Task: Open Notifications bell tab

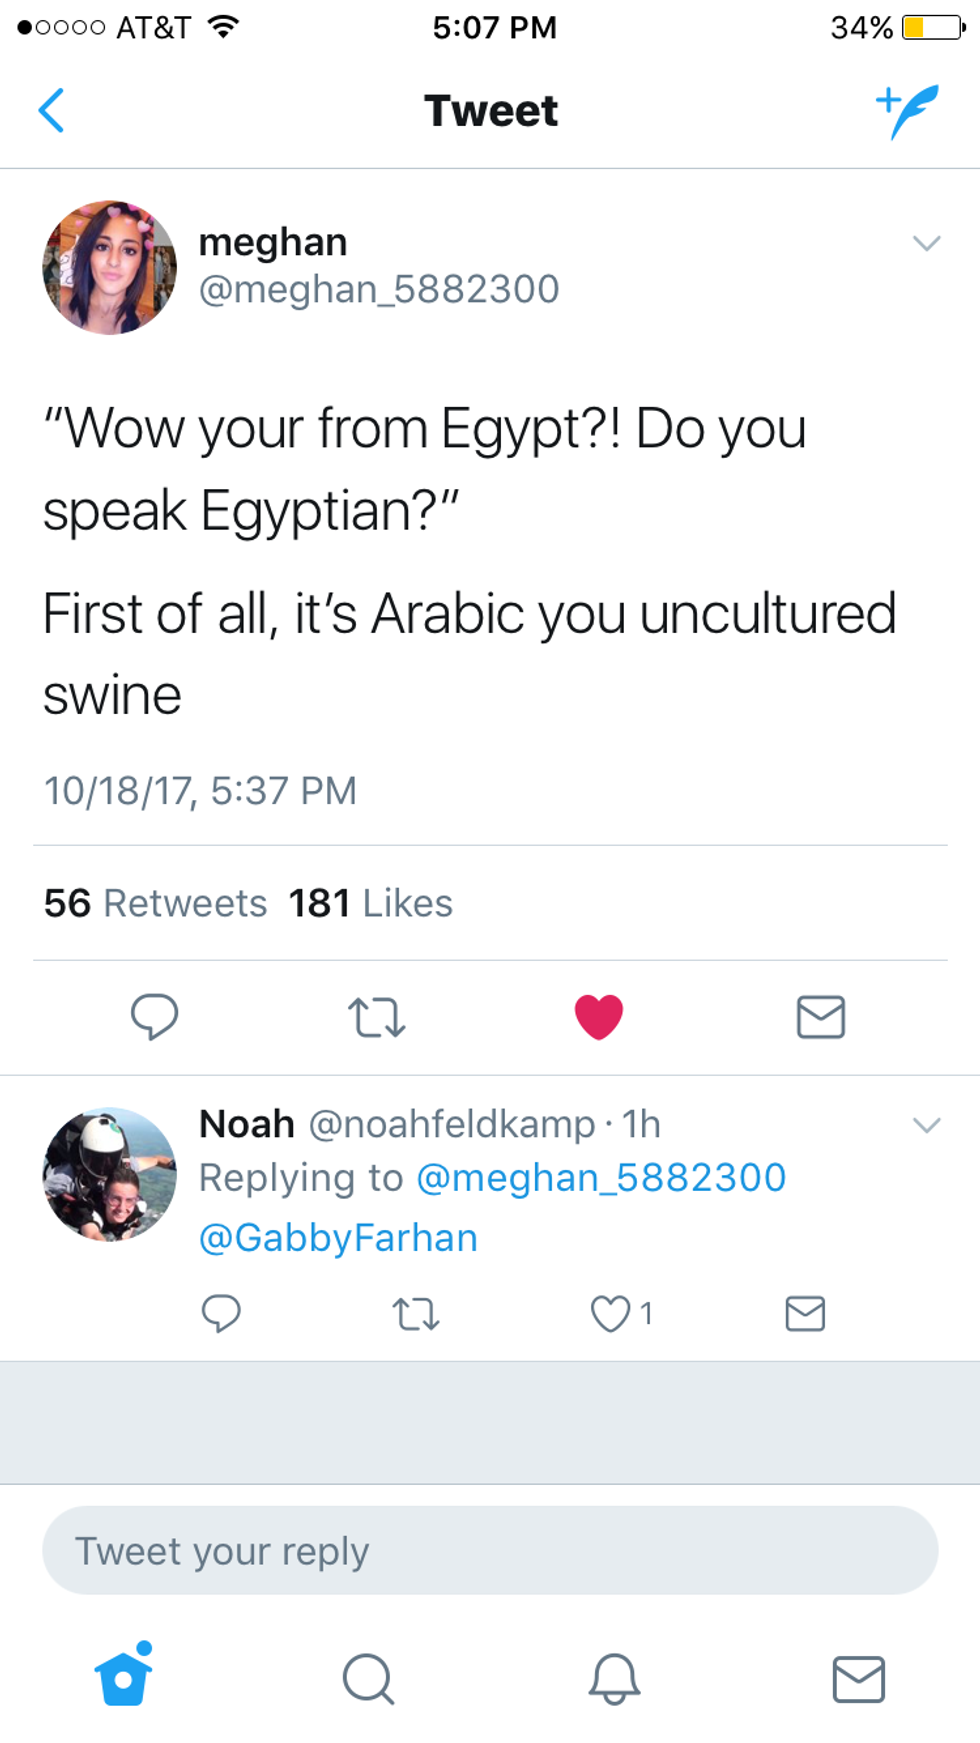Action: [x=614, y=1678]
